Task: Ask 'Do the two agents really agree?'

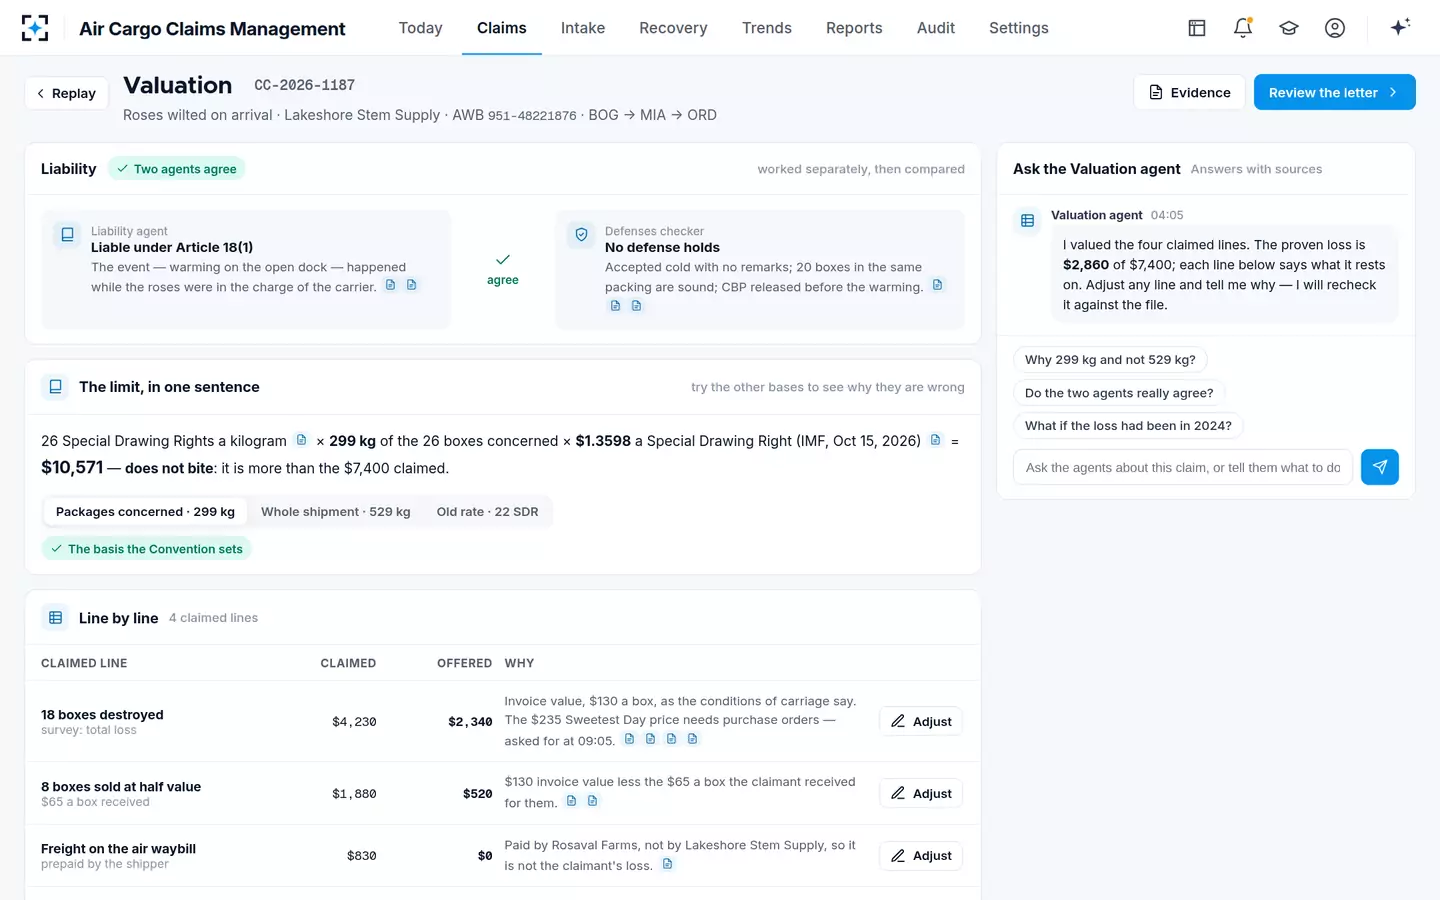Action: click(x=1119, y=393)
